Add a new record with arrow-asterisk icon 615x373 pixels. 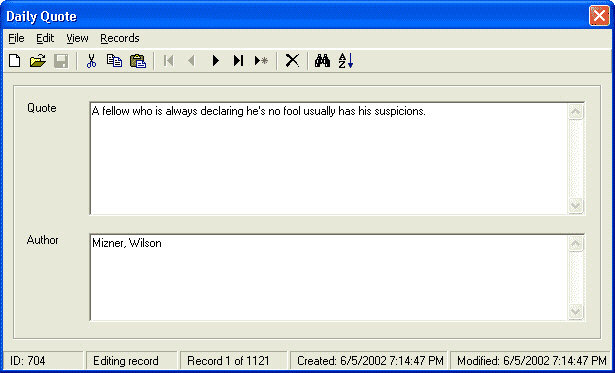coord(261,61)
